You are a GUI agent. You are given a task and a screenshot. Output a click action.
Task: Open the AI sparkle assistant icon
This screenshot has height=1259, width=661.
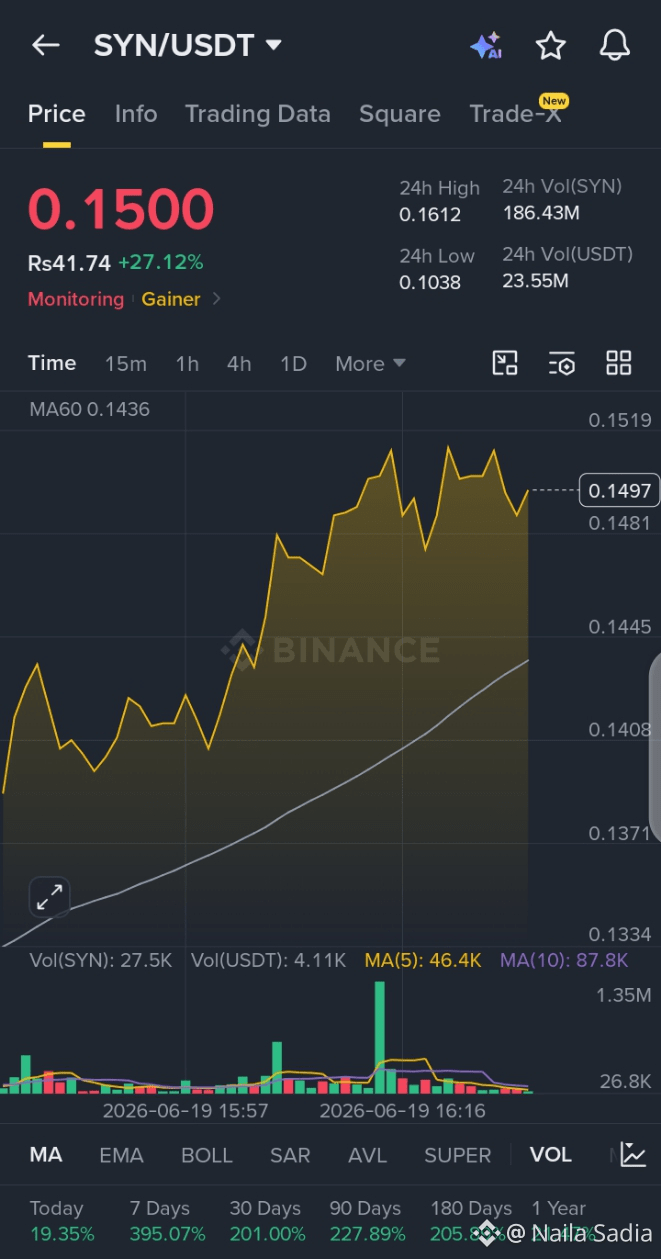[x=486, y=45]
